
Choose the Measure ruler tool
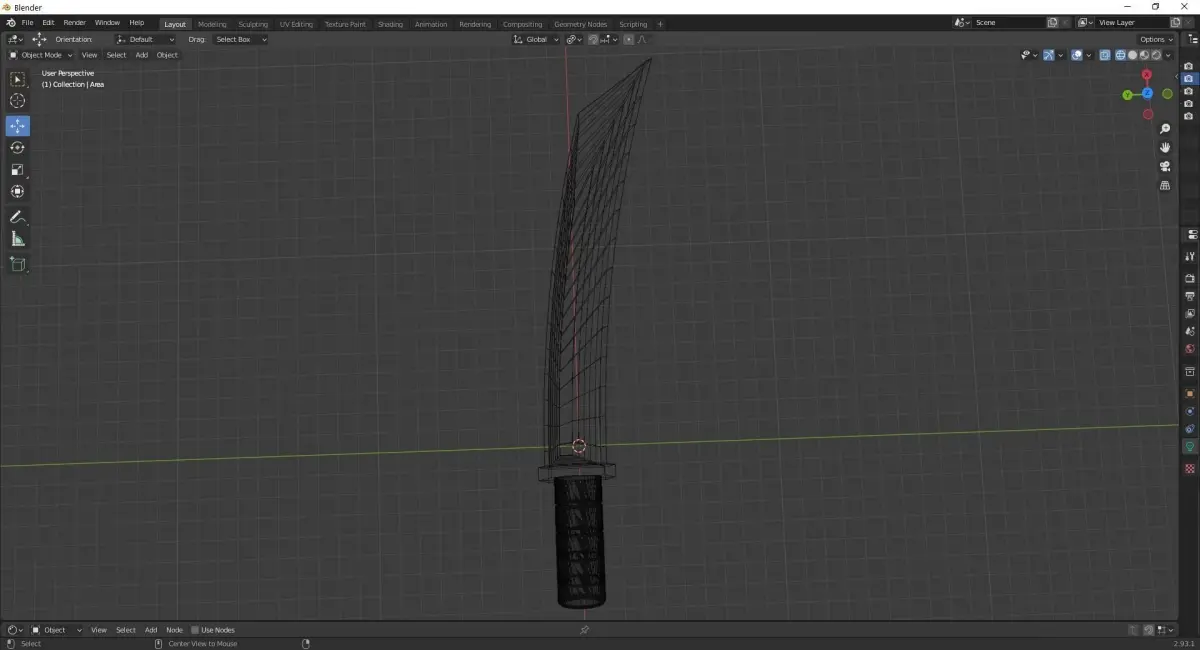coord(17,239)
